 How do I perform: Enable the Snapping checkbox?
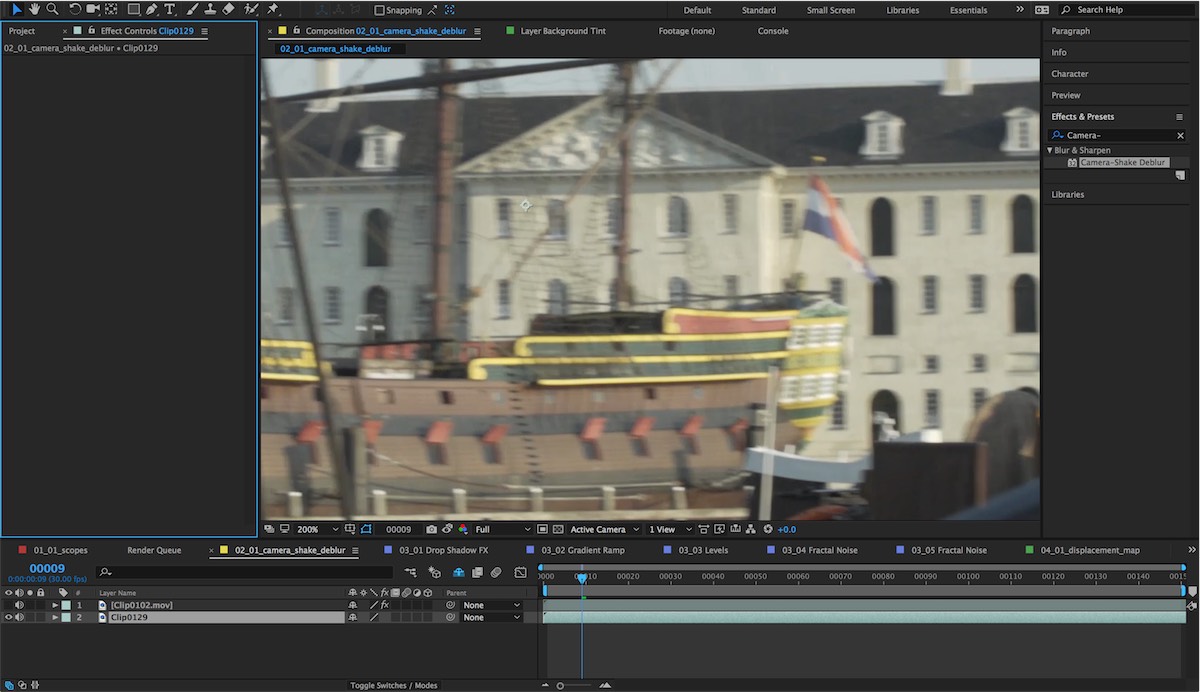pyautogui.click(x=380, y=10)
